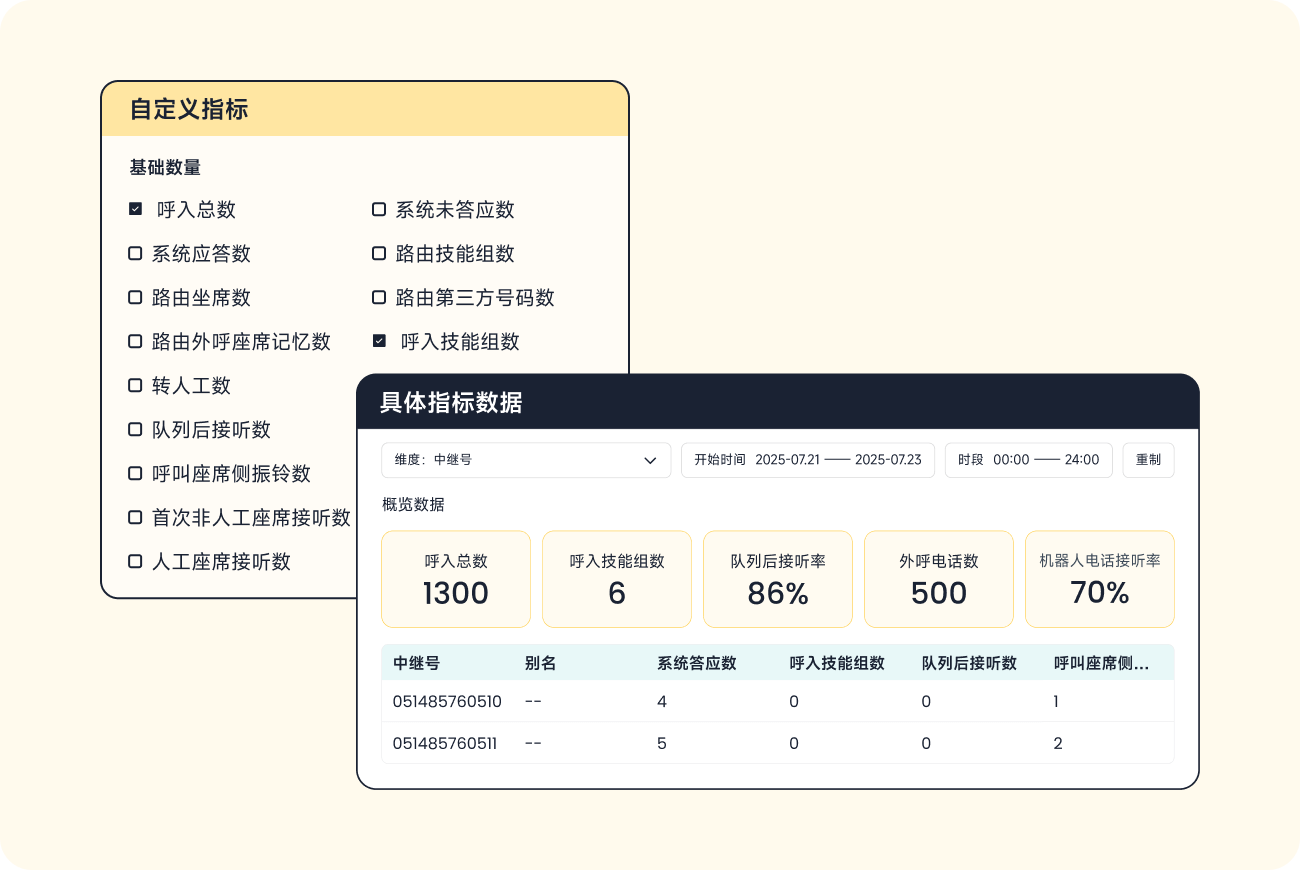The height and width of the screenshot is (870, 1300).
Task: Uncheck the 呼入技能组数 option
Action: [x=378, y=341]
